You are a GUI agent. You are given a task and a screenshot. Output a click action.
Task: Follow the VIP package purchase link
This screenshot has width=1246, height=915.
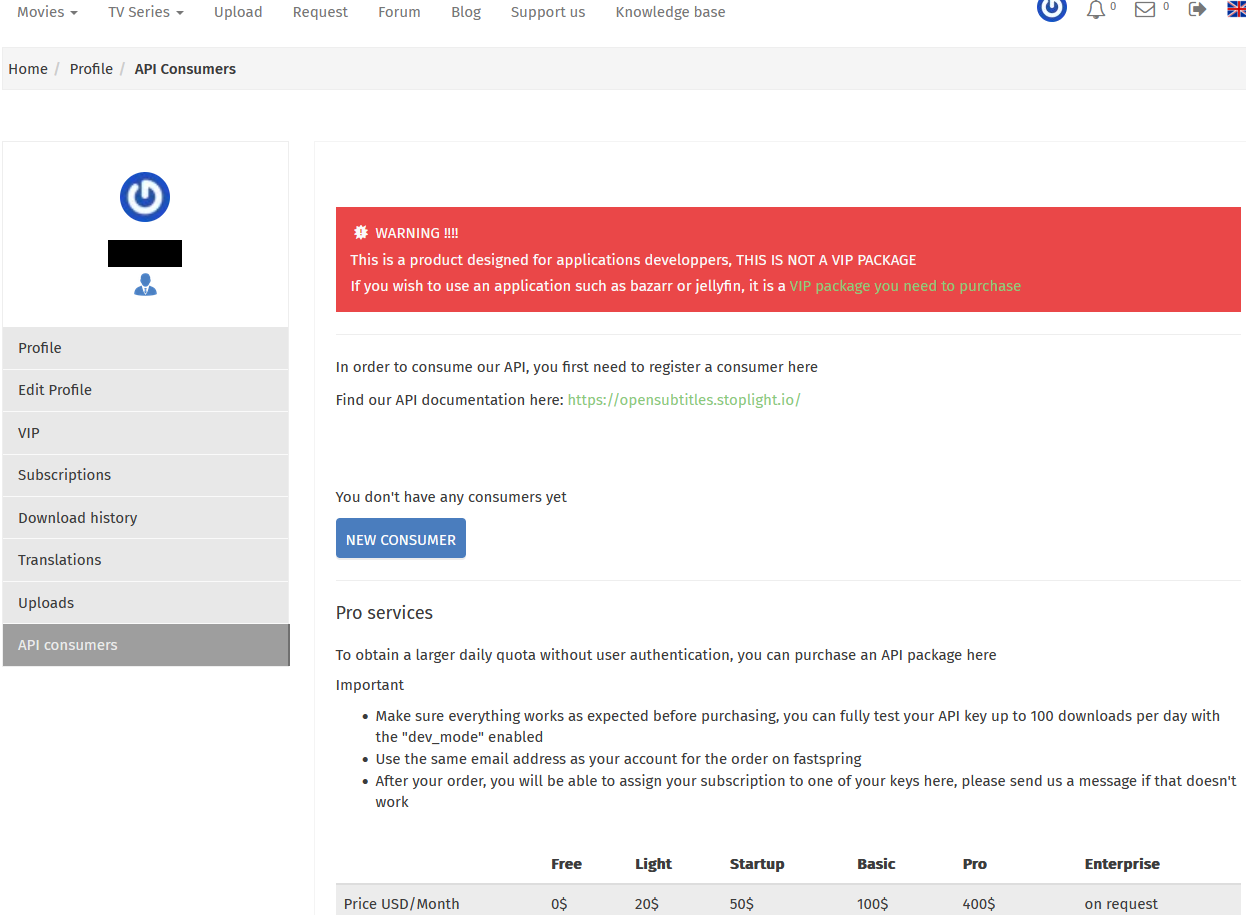click(904, 286)
